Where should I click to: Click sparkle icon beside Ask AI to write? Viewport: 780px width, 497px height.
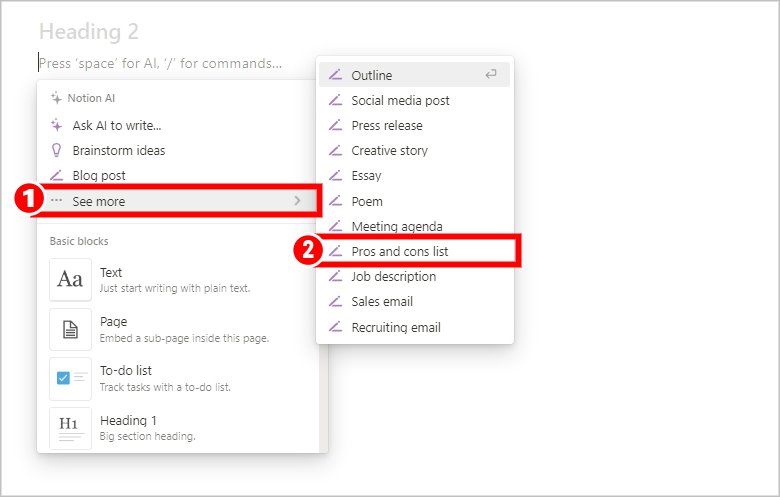57,125
